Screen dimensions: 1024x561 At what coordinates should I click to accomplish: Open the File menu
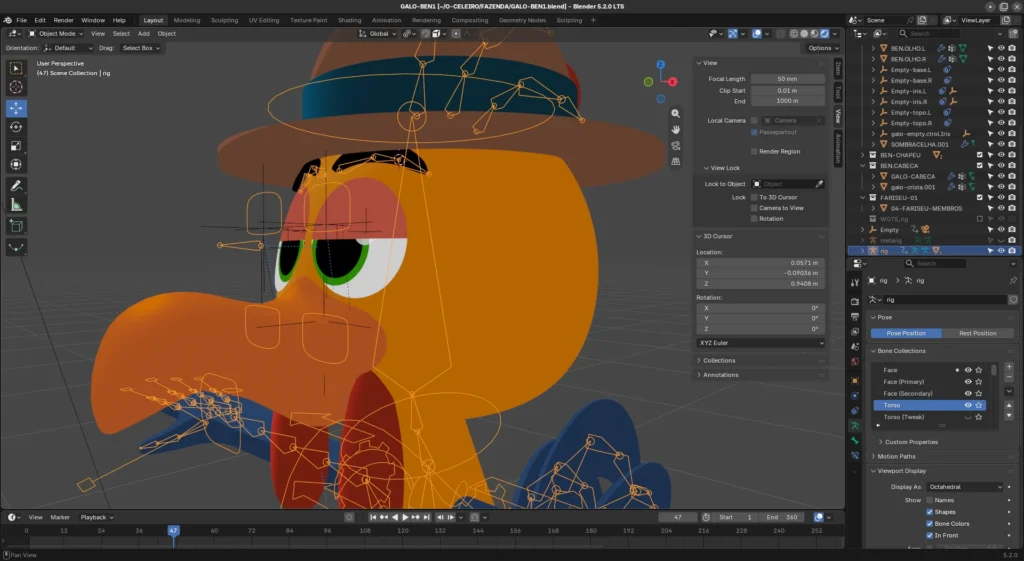point(22,20)
